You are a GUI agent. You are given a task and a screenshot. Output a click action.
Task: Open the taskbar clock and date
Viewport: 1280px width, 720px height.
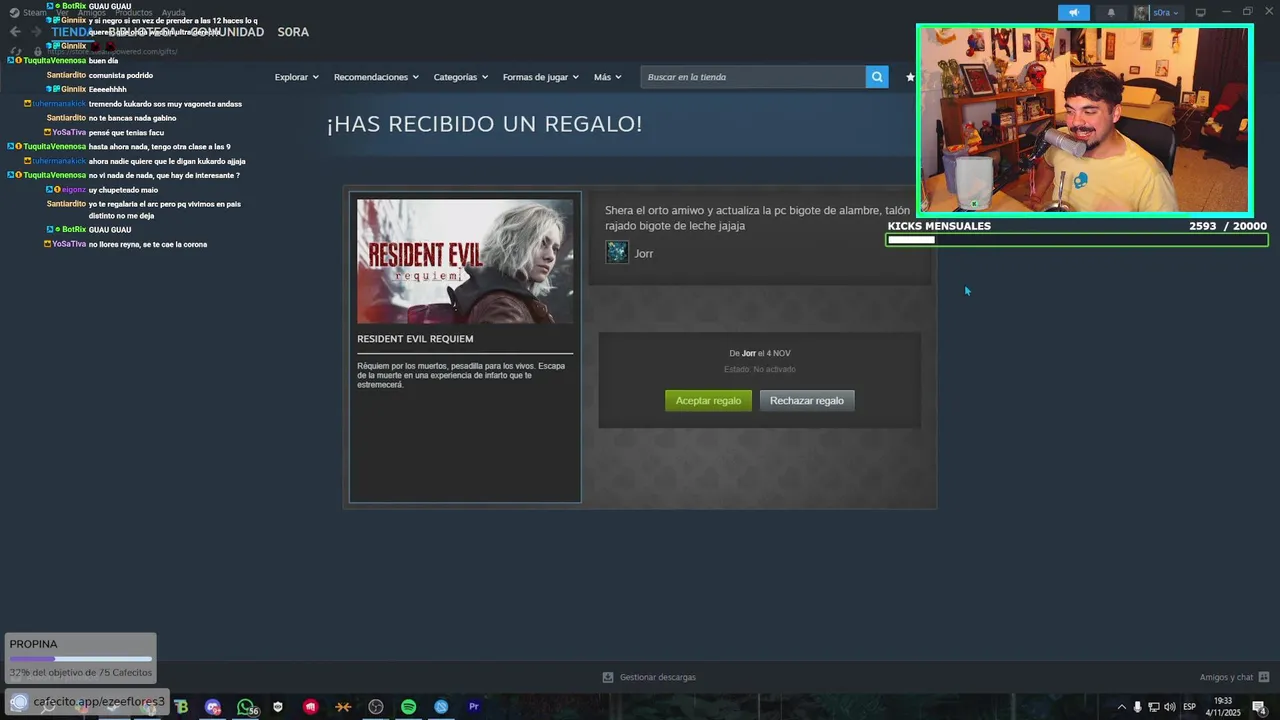point(1223,707)
